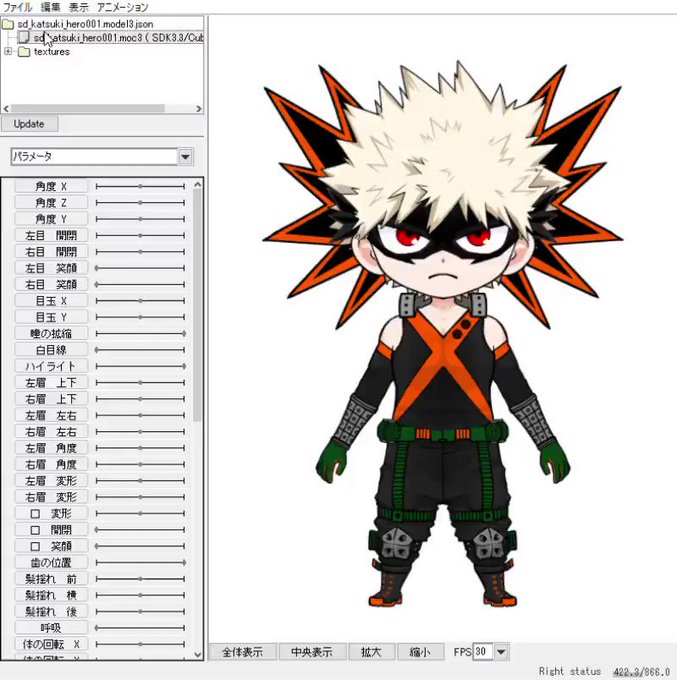Click the 左眉 上下 slider
Screen dimensions: 677x680
[140, 382]
